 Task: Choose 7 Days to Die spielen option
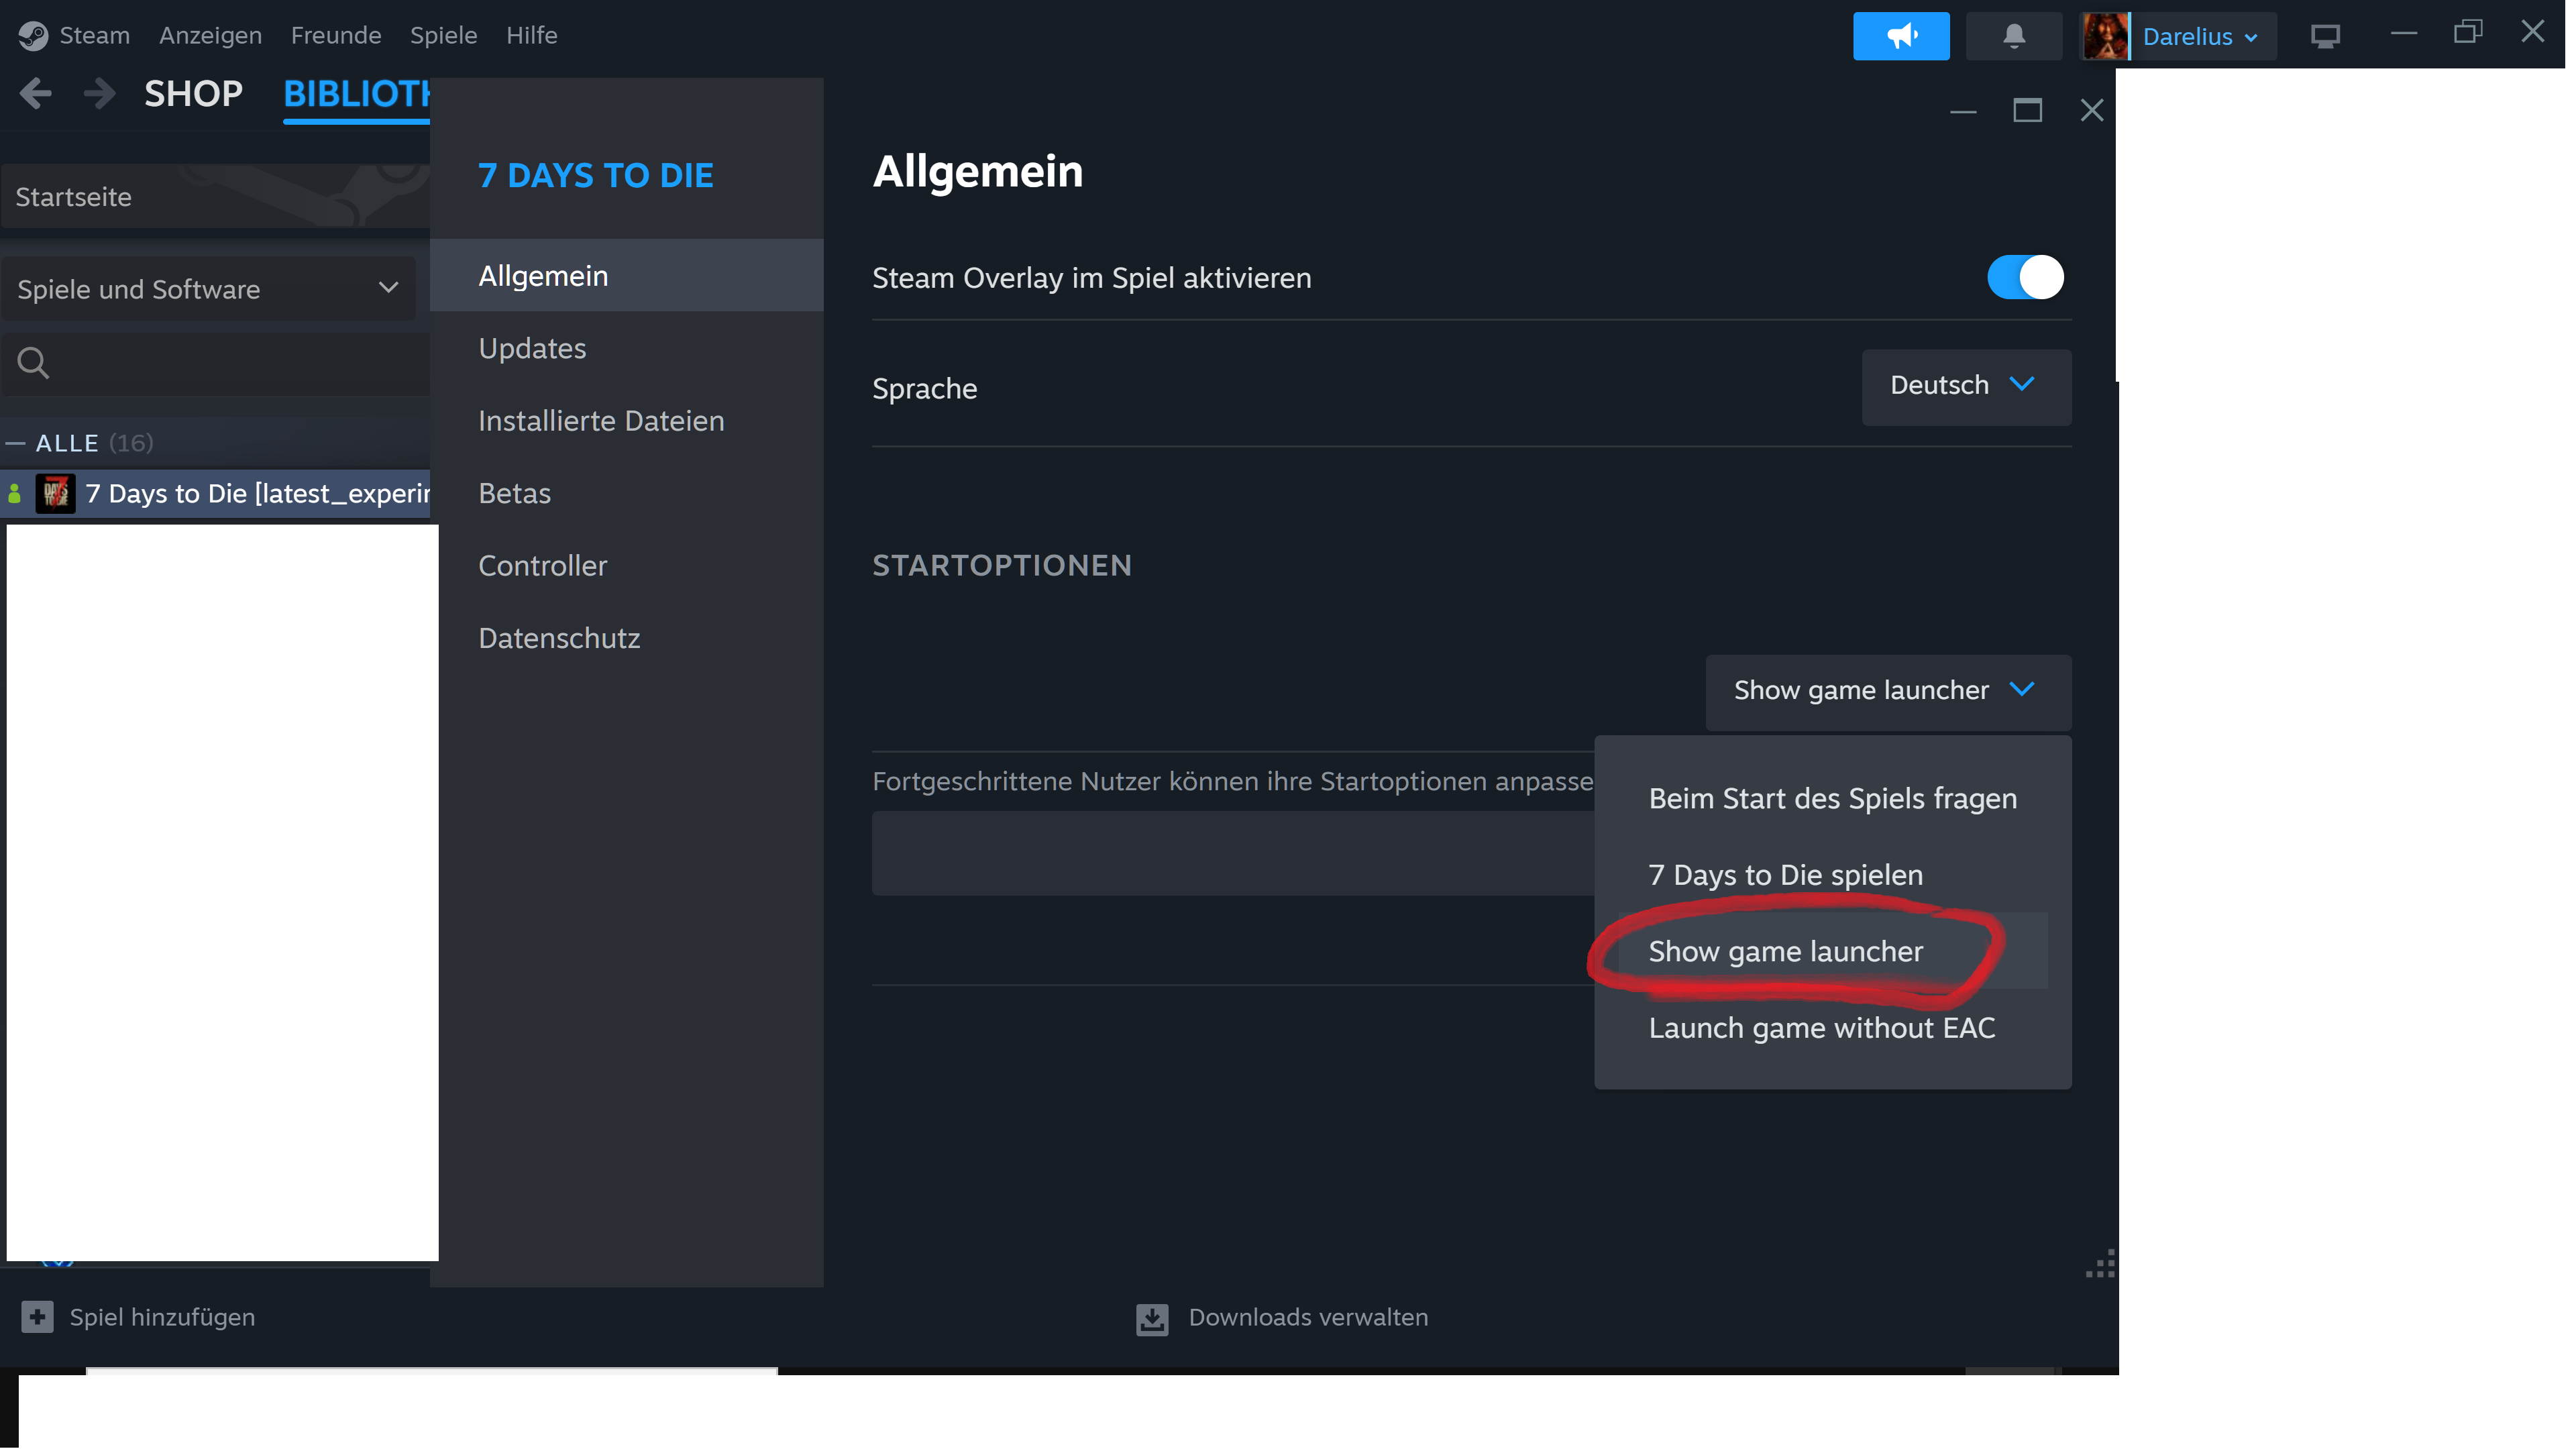(x=1832, y=875)
